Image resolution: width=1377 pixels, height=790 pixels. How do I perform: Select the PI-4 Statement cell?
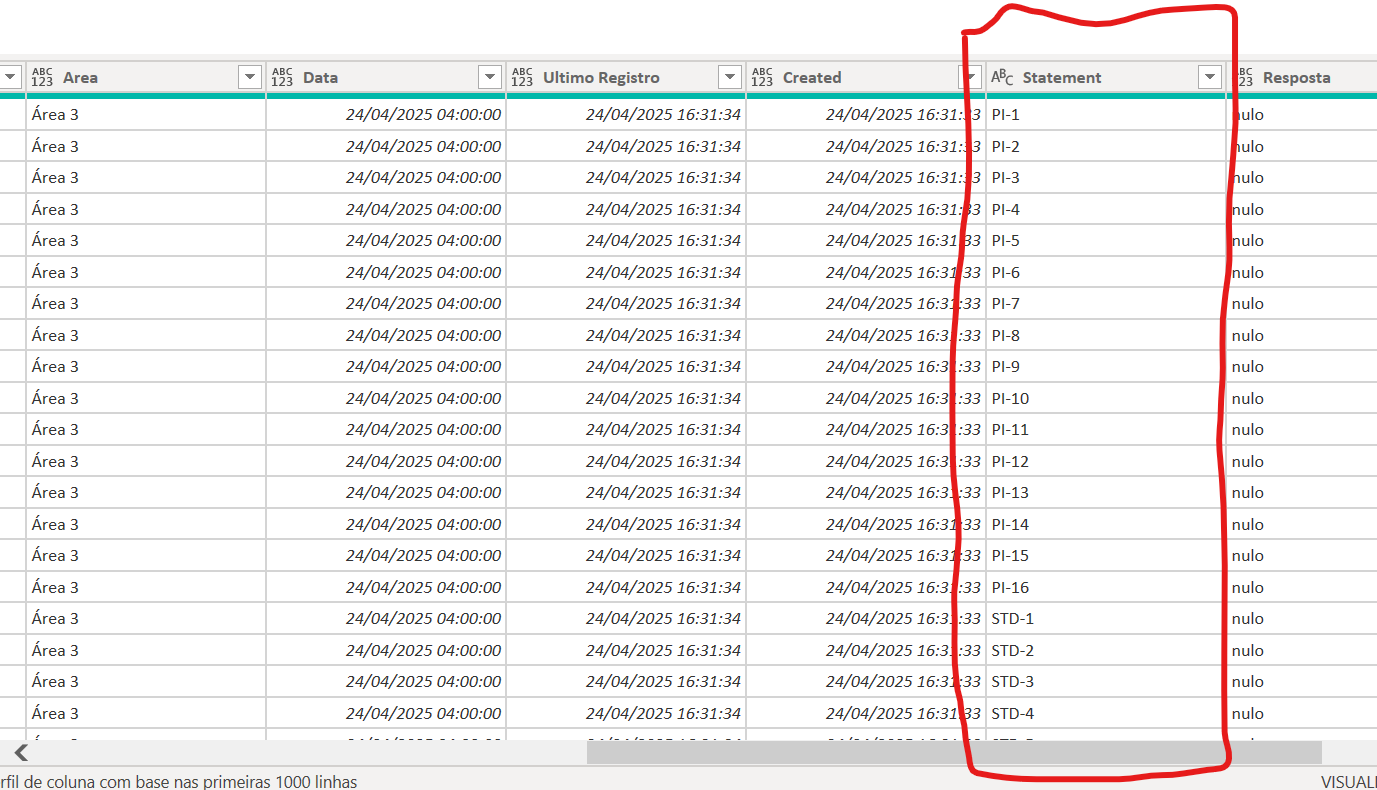(x=1106, y=209)
